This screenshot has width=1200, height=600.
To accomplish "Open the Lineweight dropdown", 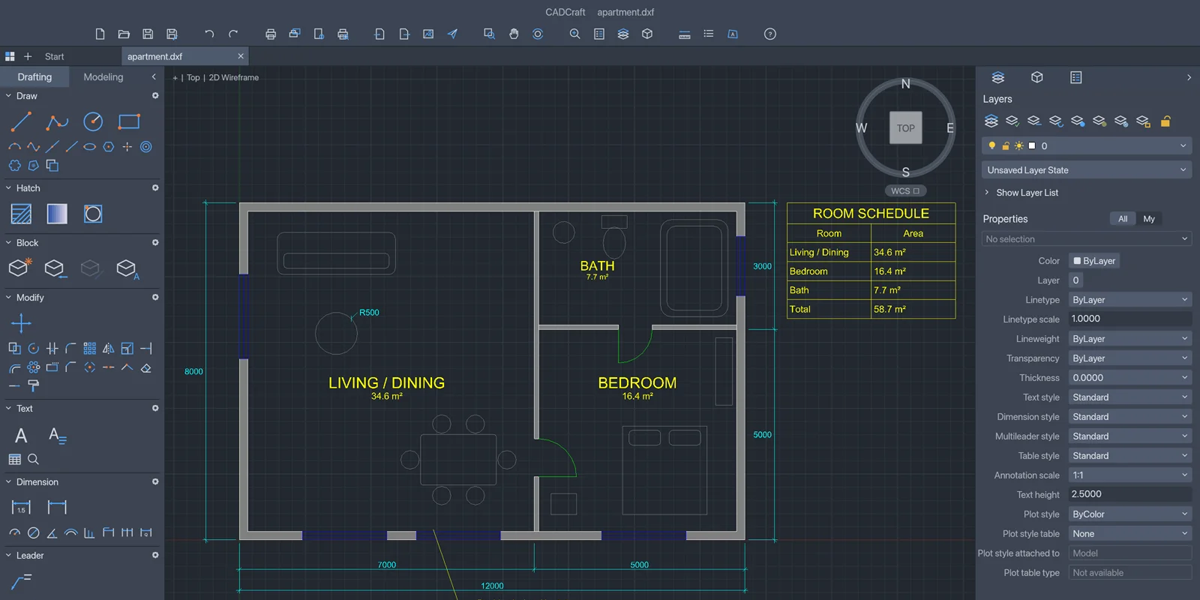I will coord(1130,339).
